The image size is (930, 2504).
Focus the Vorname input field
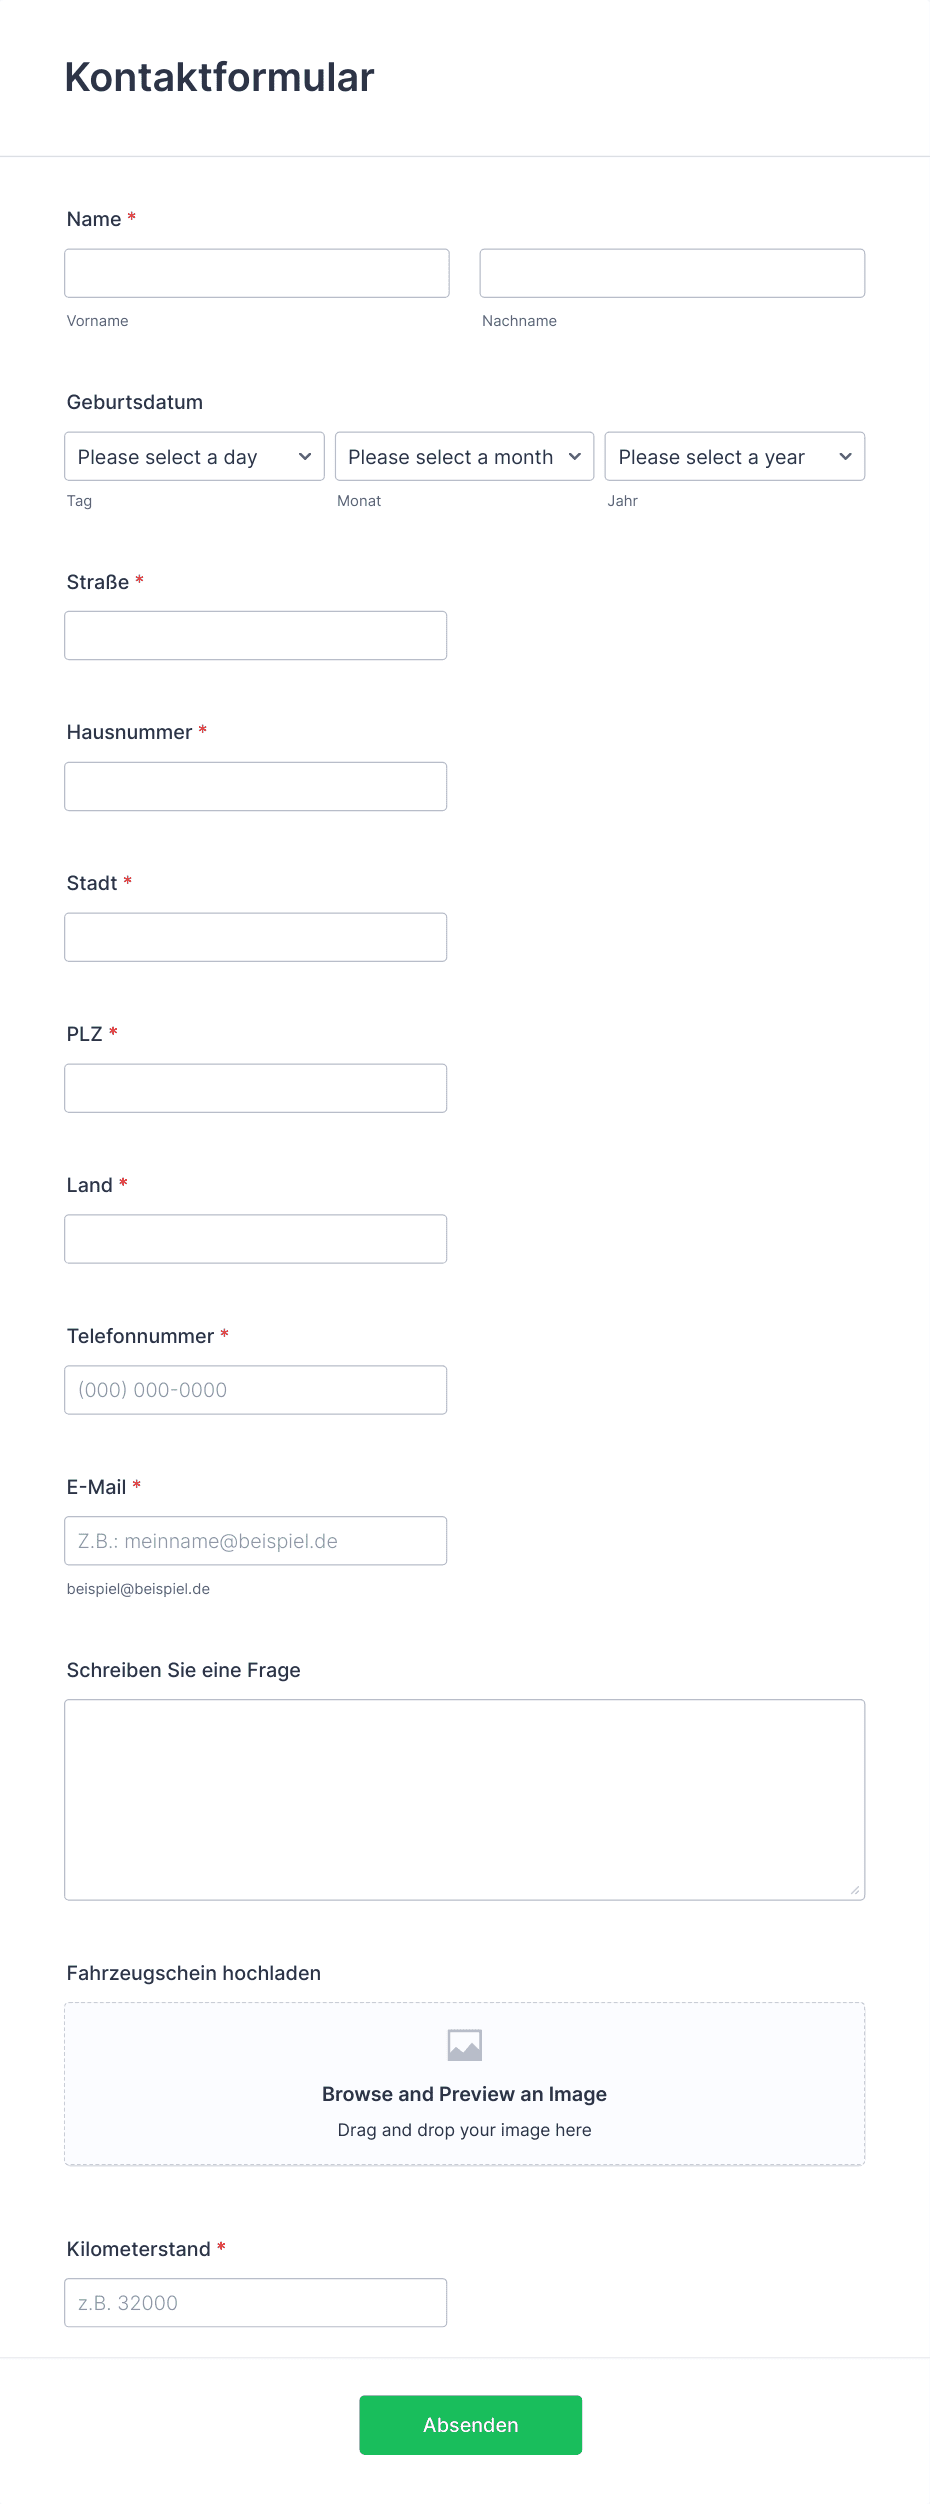pyautogui.click(x=257, y=273)
